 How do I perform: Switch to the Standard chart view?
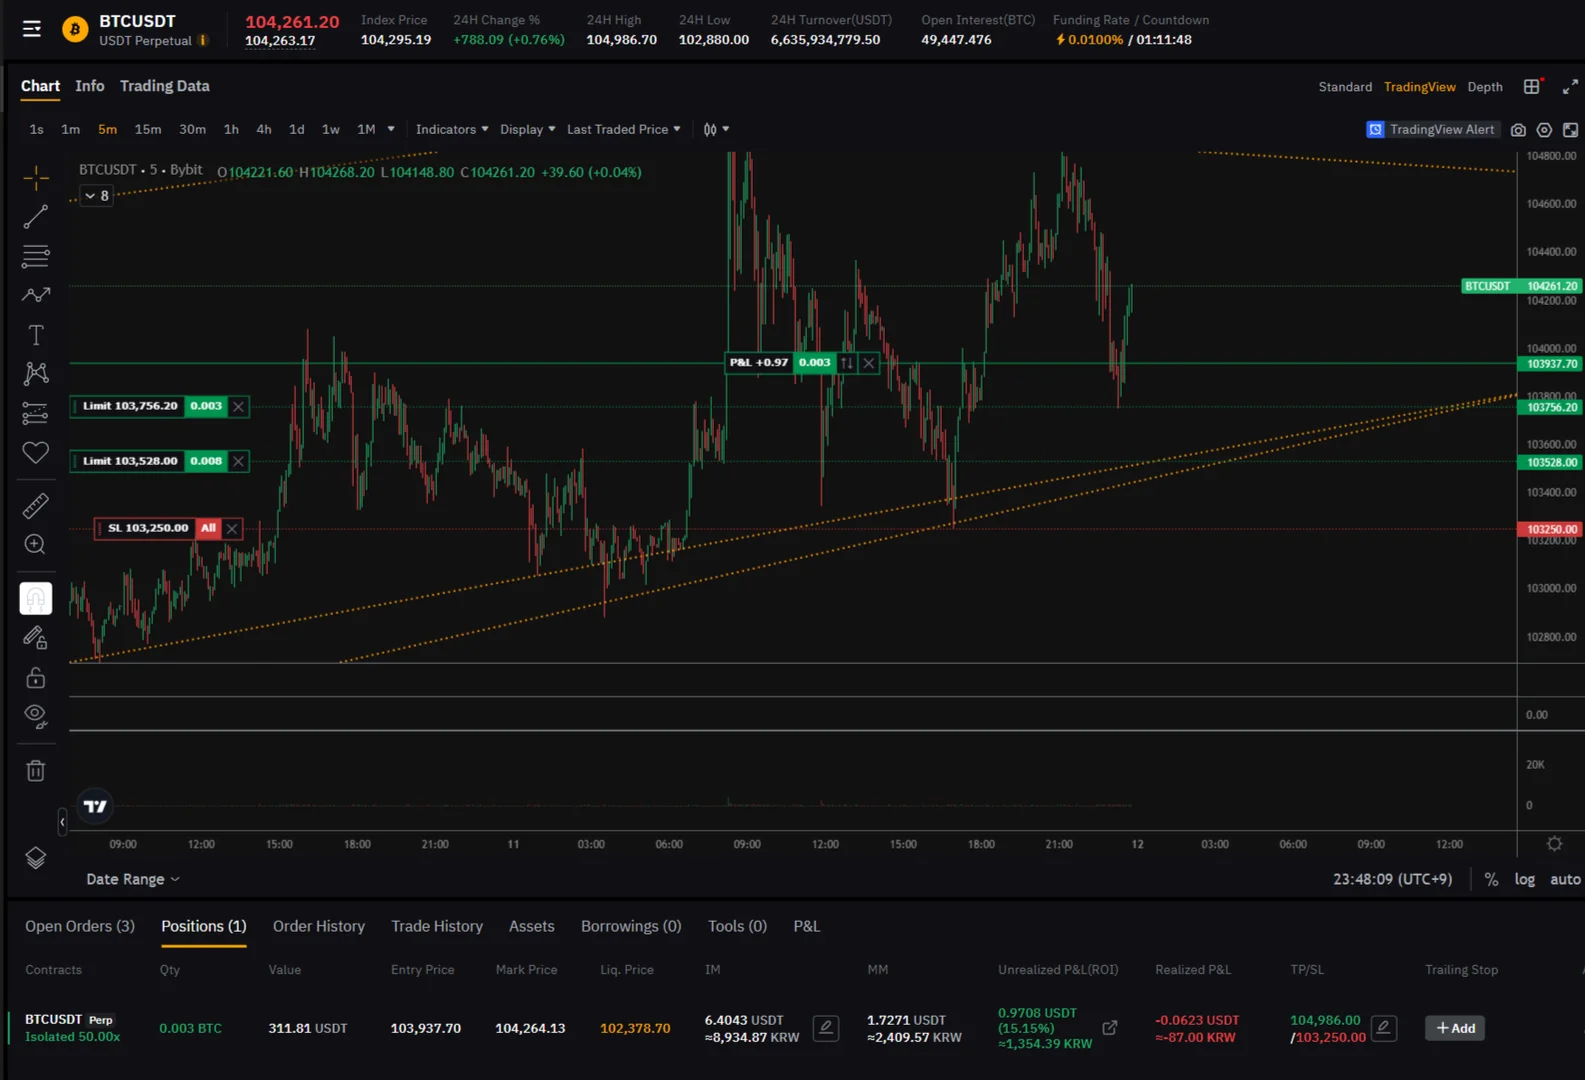pyautogui.click(x=1345, y=87)
